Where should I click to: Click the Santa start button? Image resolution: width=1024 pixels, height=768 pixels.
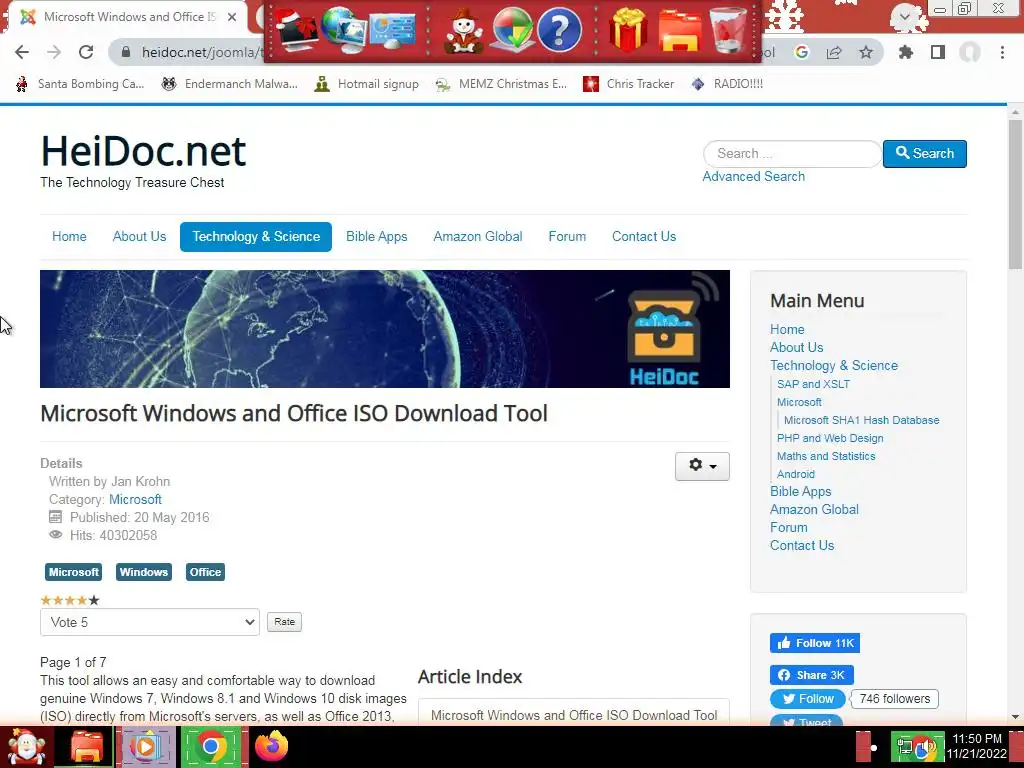click(26, 747)
